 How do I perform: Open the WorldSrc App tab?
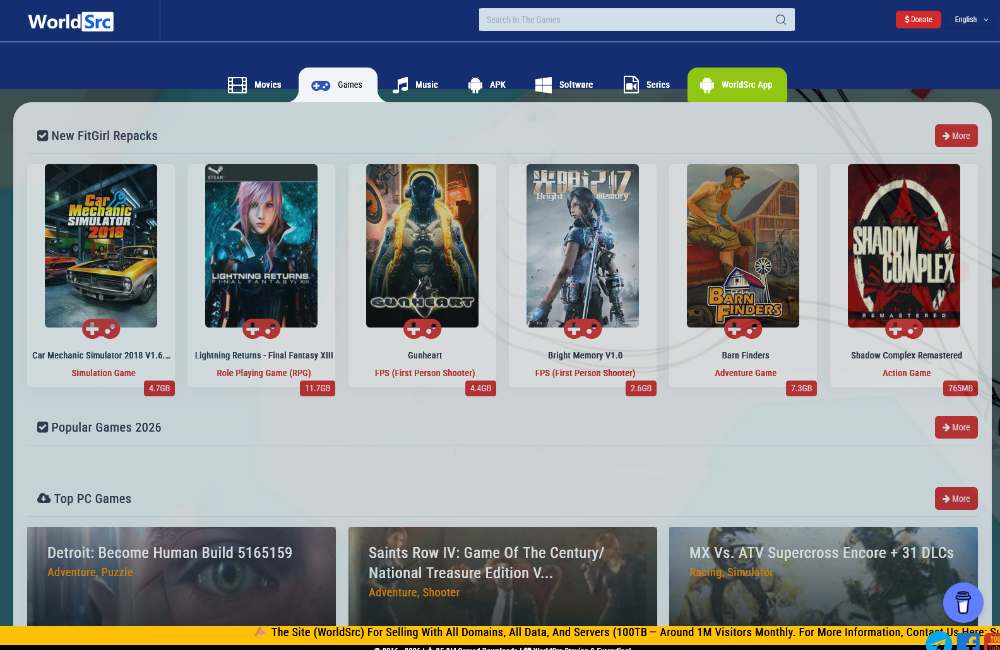click(x=737, y=85)
